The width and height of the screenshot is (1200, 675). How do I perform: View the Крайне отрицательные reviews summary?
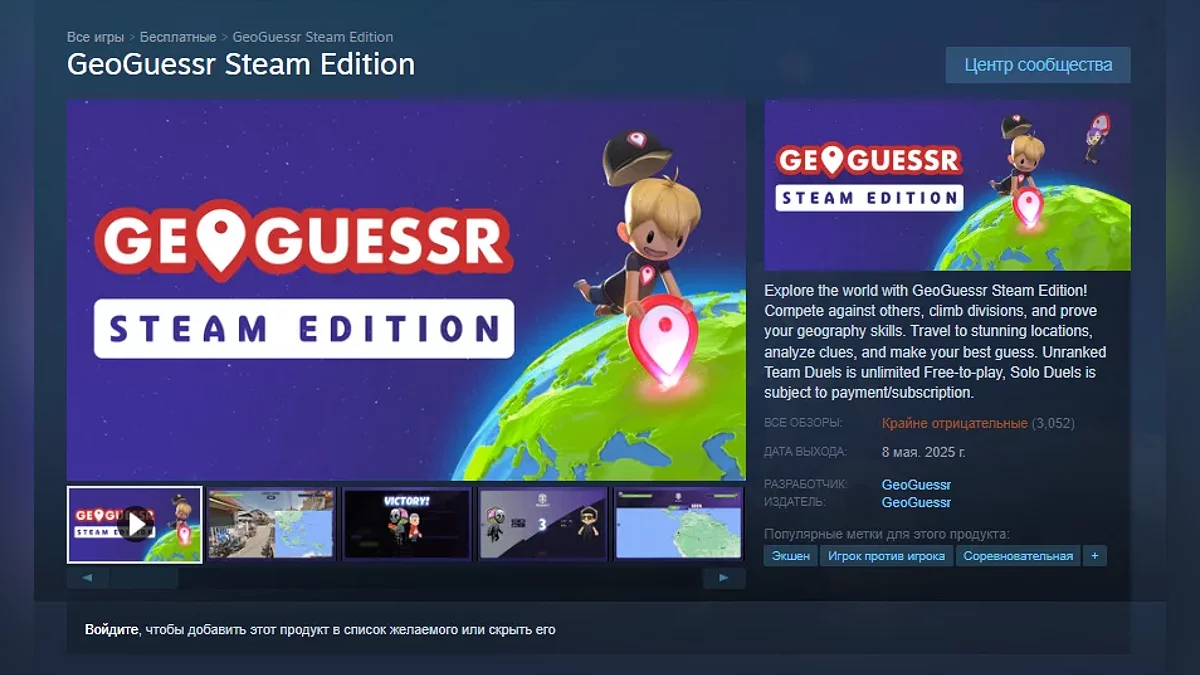(x=954, y=423)
